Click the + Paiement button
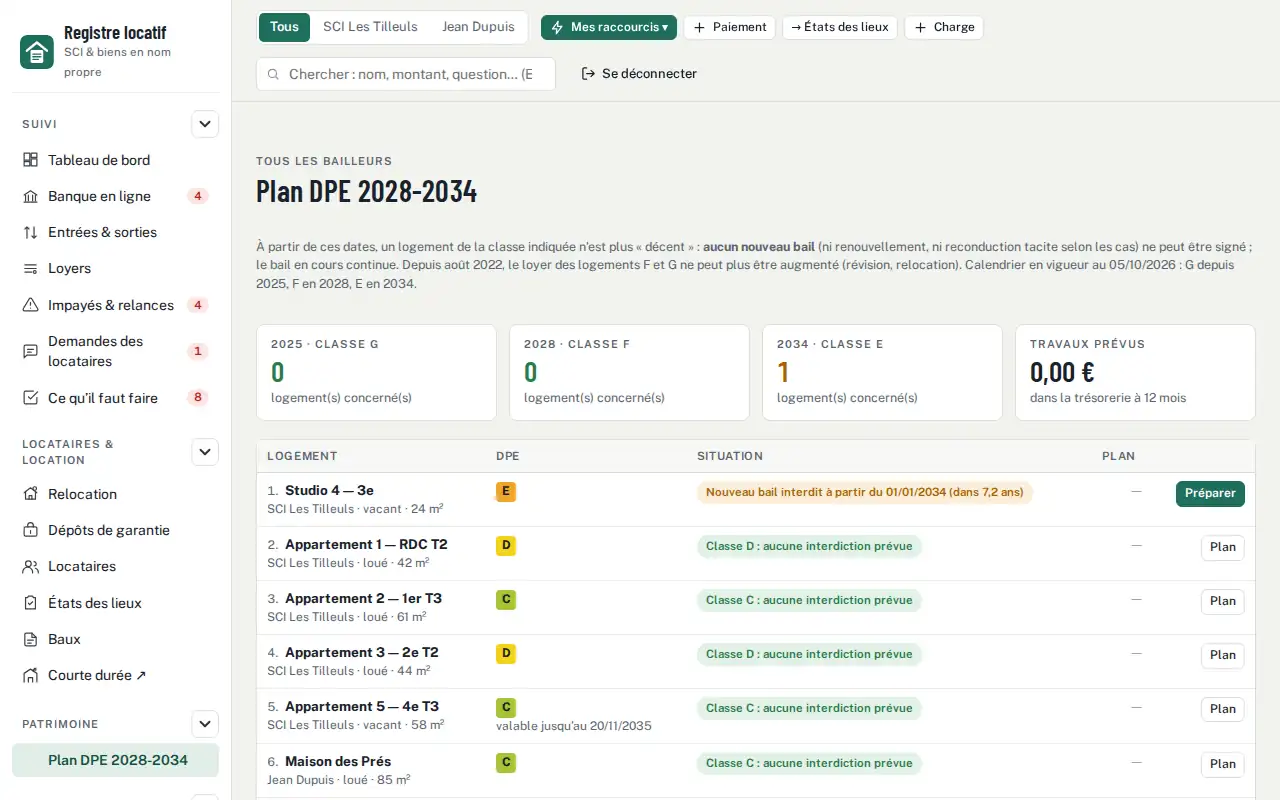This screenshot has height=800, width=1280. tap(730, 27)
